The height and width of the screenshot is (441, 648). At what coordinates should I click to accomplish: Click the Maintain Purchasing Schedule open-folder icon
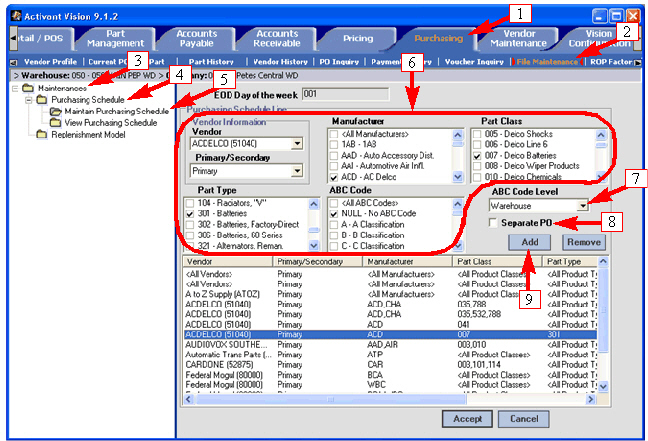pyautogui.click(x=55, y=112)
